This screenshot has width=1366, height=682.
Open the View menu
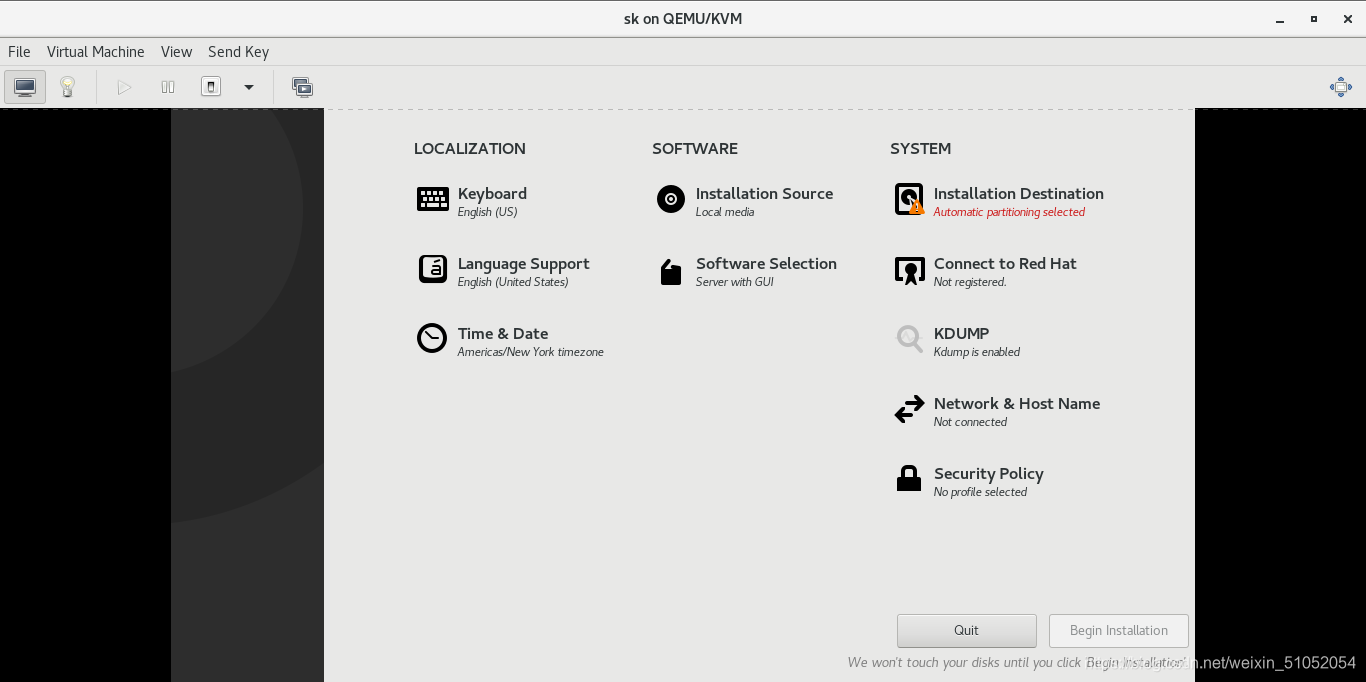(x=176, y=52)
